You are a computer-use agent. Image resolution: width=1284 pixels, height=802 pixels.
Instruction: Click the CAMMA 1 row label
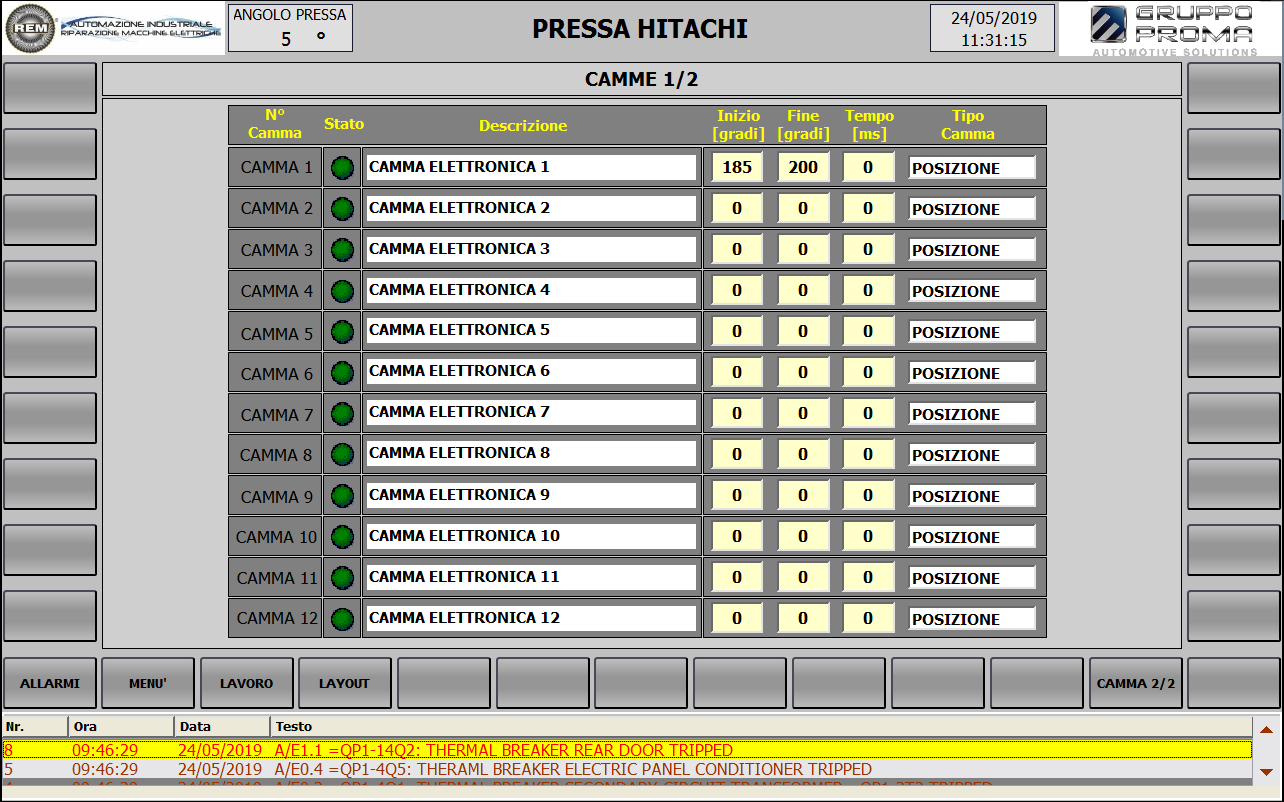point(275,168)
